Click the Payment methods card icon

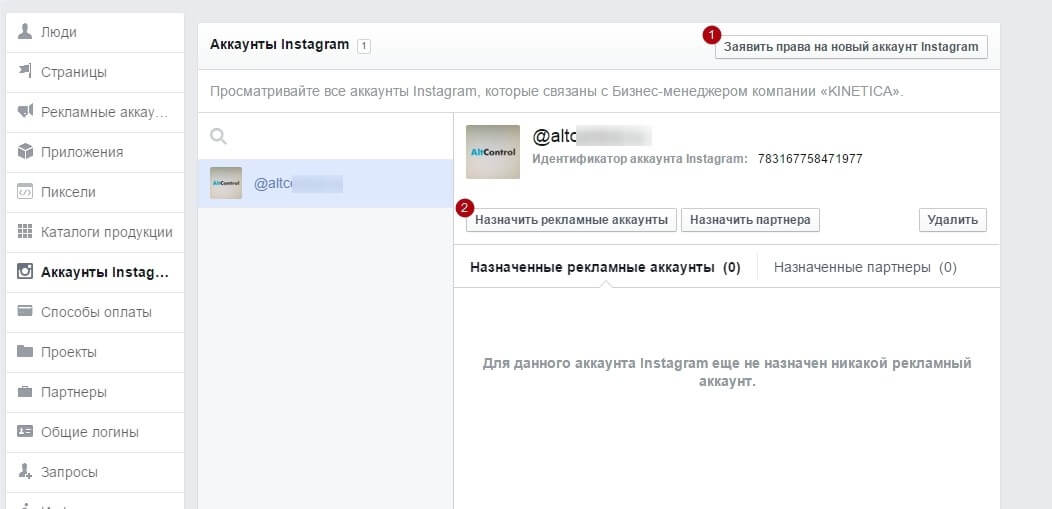[x=25, y=311]
